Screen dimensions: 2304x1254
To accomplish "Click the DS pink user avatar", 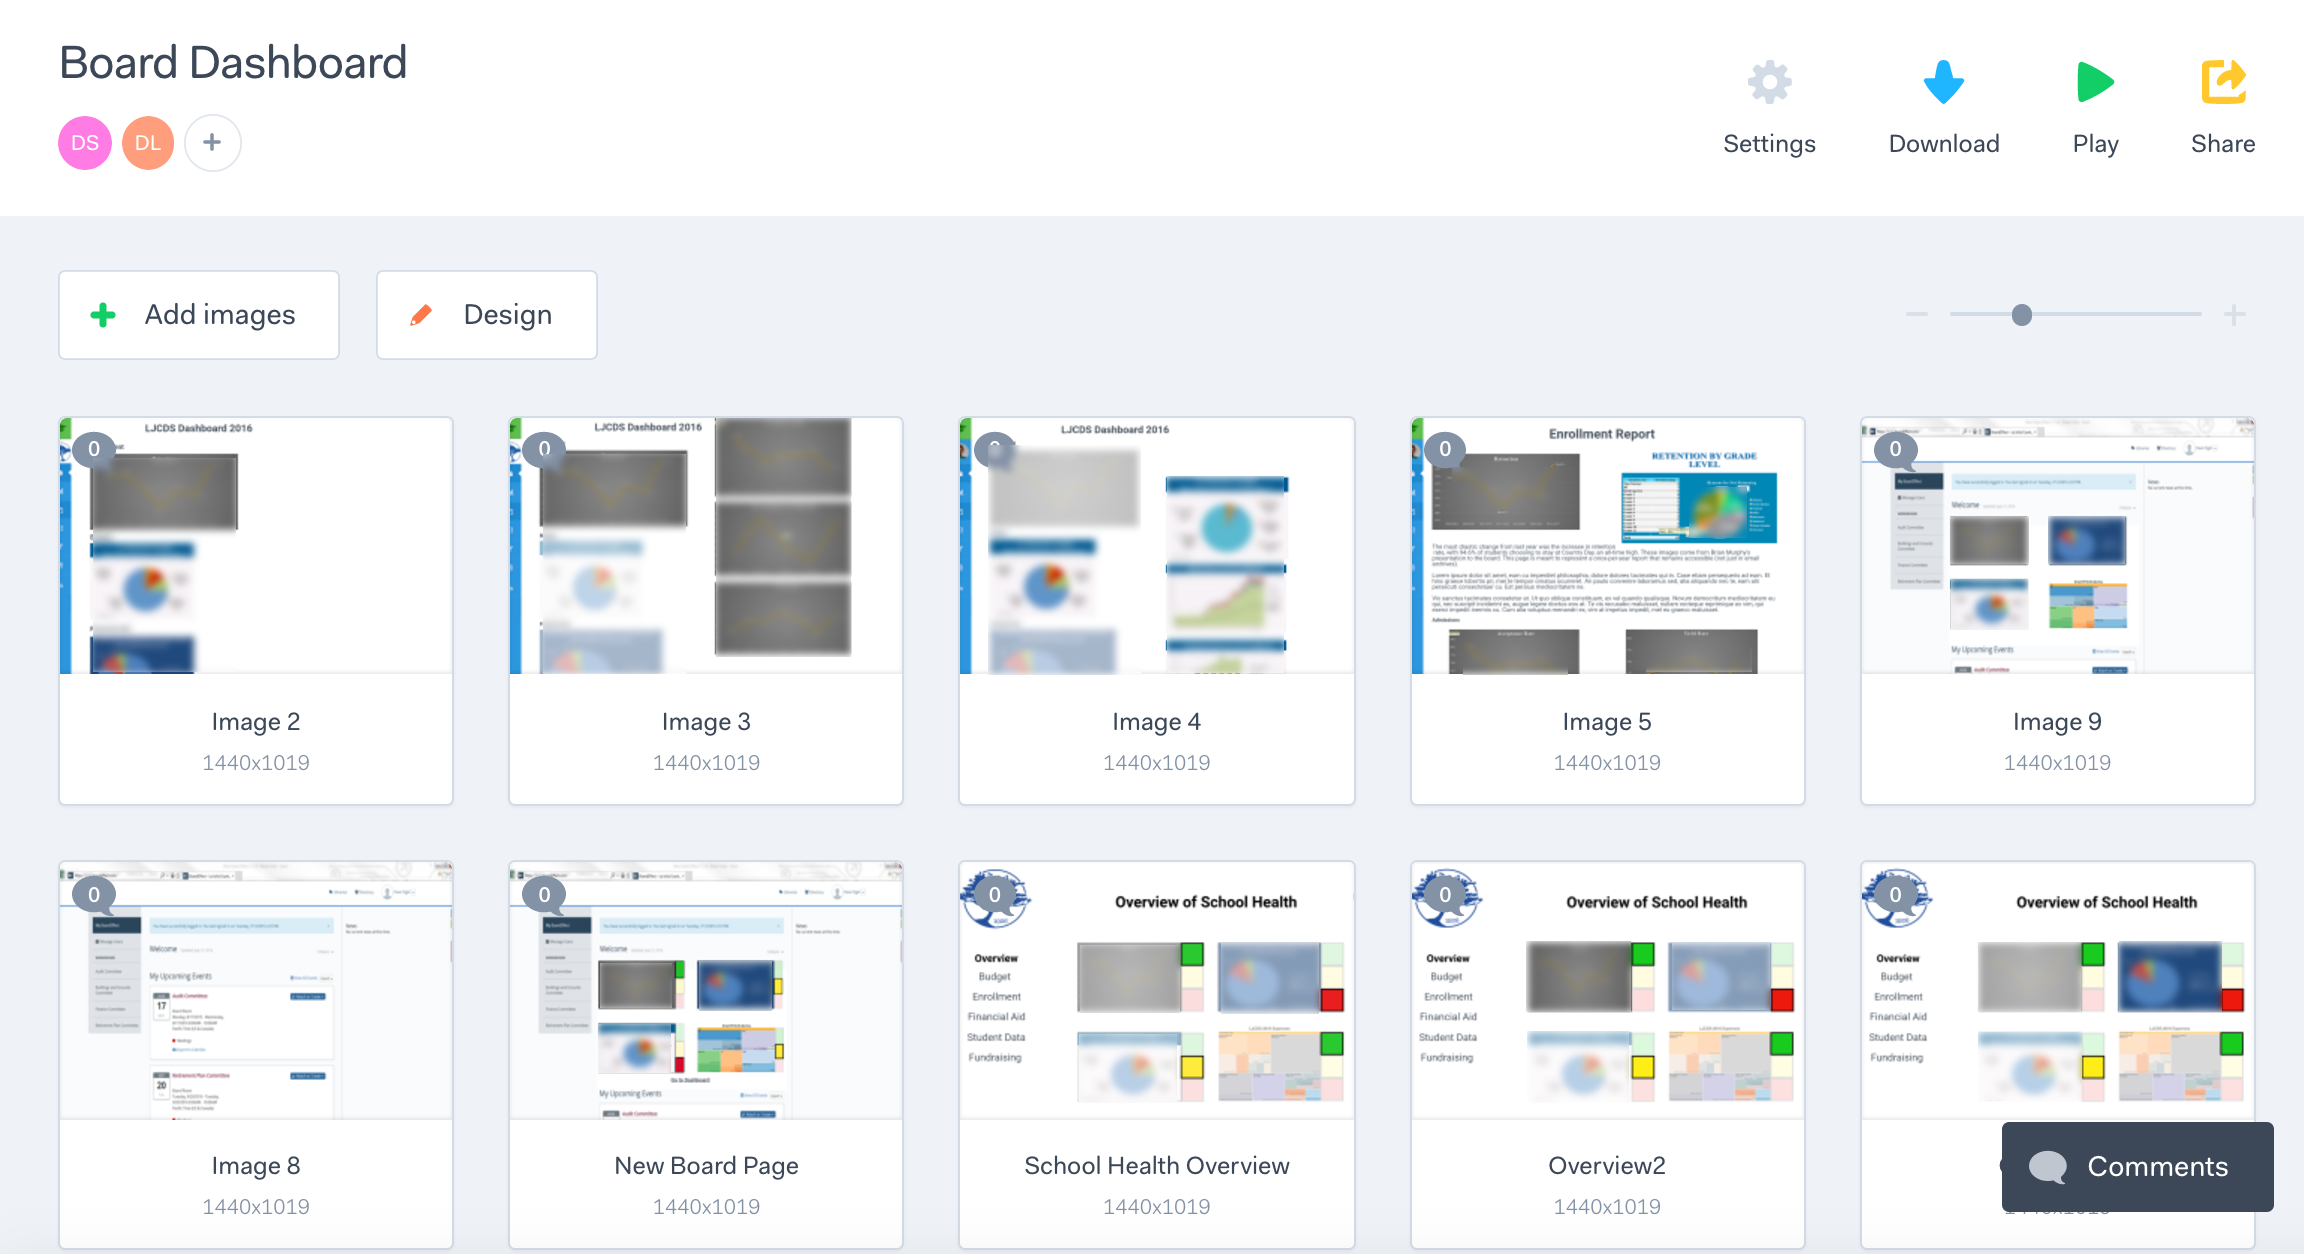I will click(85, 143).
